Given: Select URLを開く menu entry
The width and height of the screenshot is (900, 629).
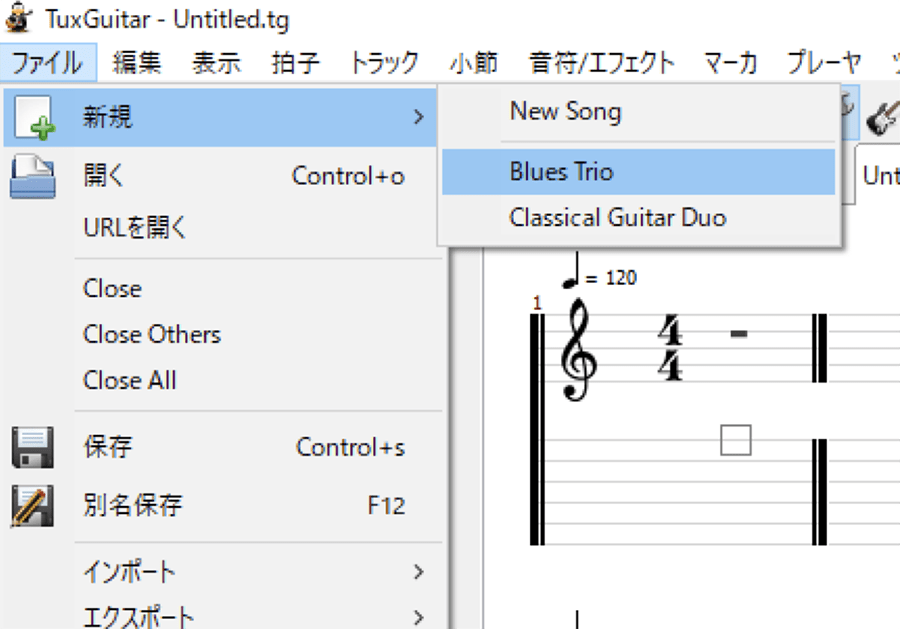Looking at the screenshot, I should click(135, 228).
